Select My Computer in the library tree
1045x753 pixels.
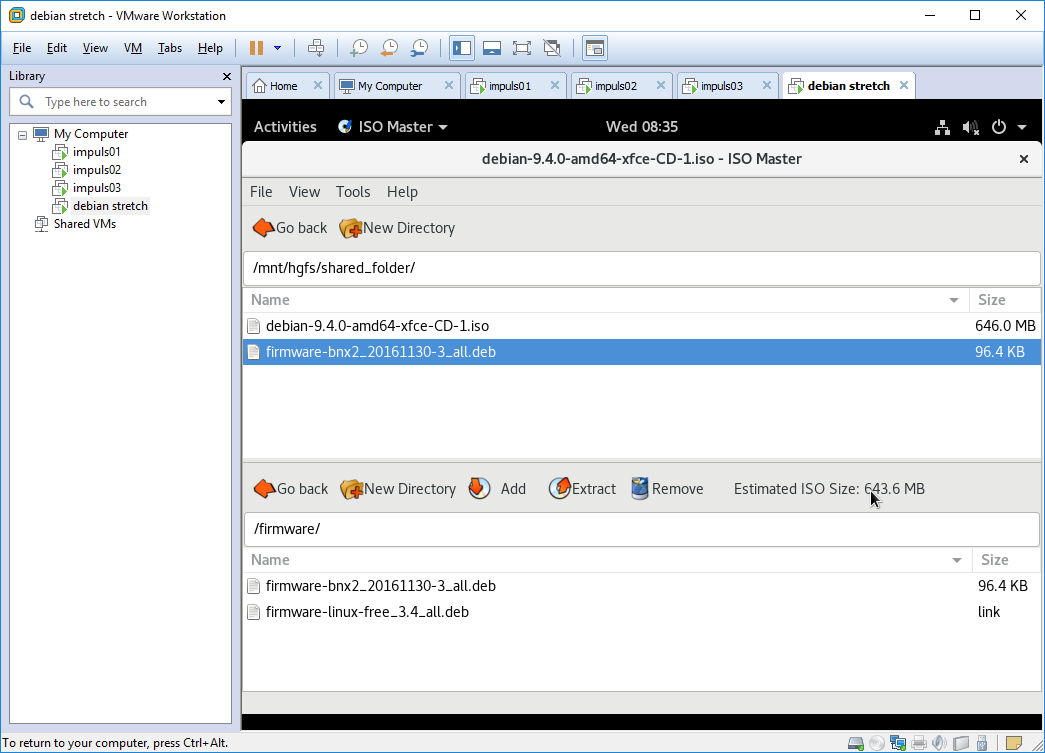click(x=91, y=134)
